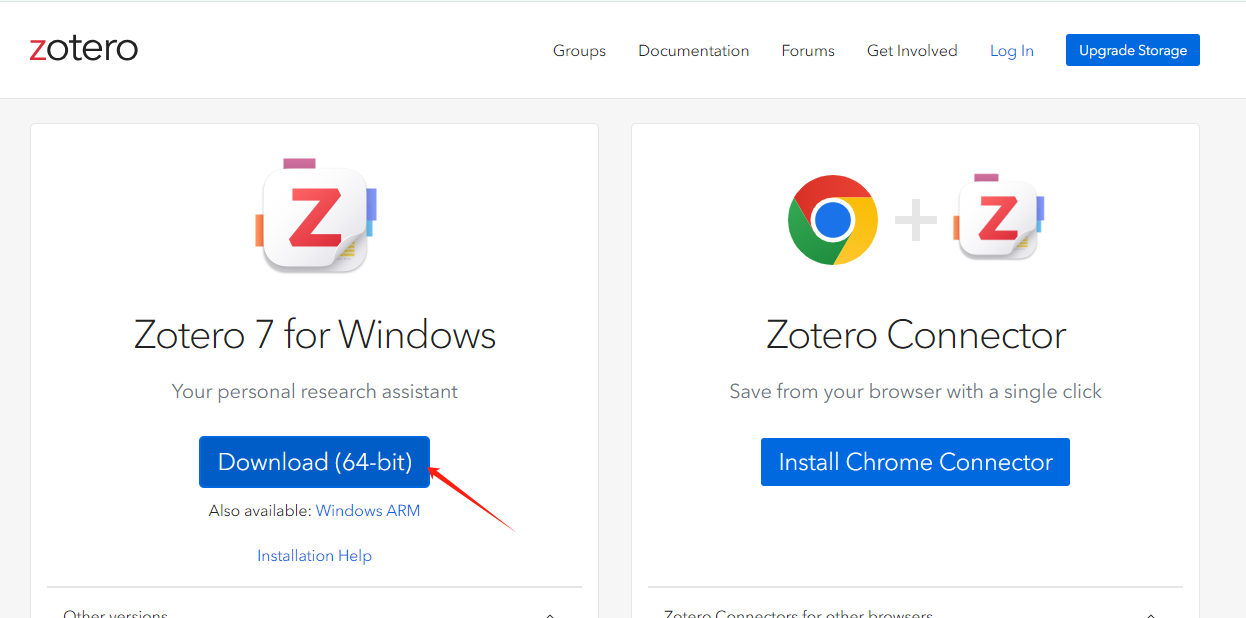Open the Documentation navigation item
Image resolution: width=1246 pixels, height=618 pixels.
(x=693, y=50)
